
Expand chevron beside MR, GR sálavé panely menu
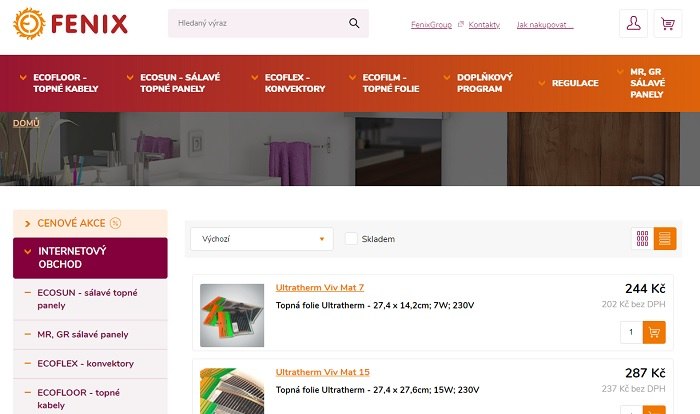tap(620, 71)
